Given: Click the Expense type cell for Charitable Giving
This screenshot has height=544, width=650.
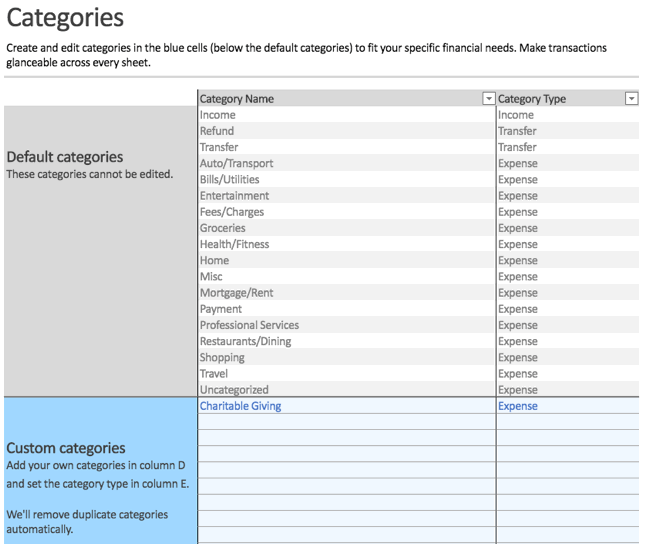Looking at the screenshot, I should (517, 406).
